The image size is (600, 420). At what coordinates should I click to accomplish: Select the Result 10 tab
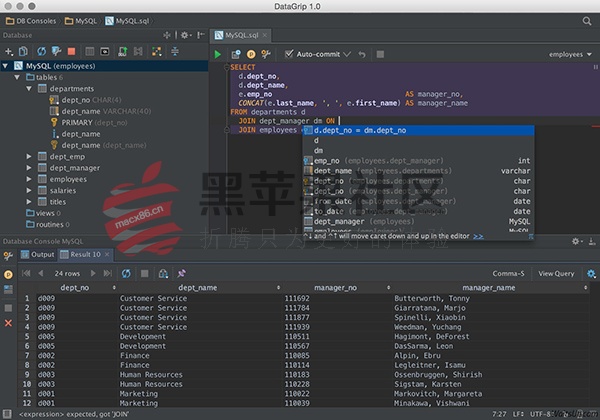pyautogui.click(x=85, y=254)
